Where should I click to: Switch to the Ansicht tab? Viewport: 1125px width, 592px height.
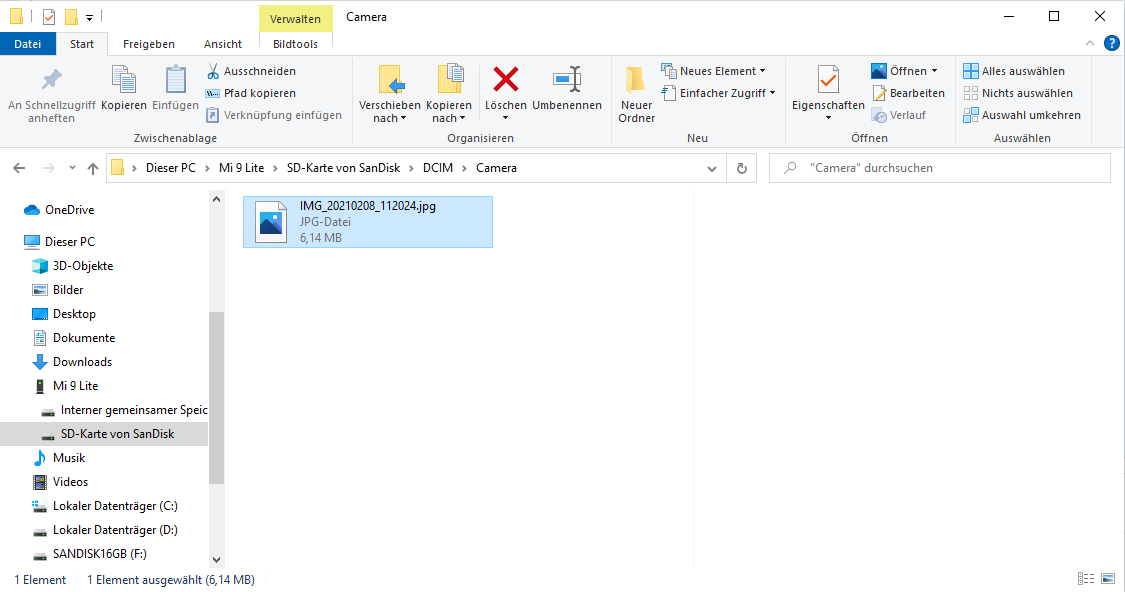[223, 44]
